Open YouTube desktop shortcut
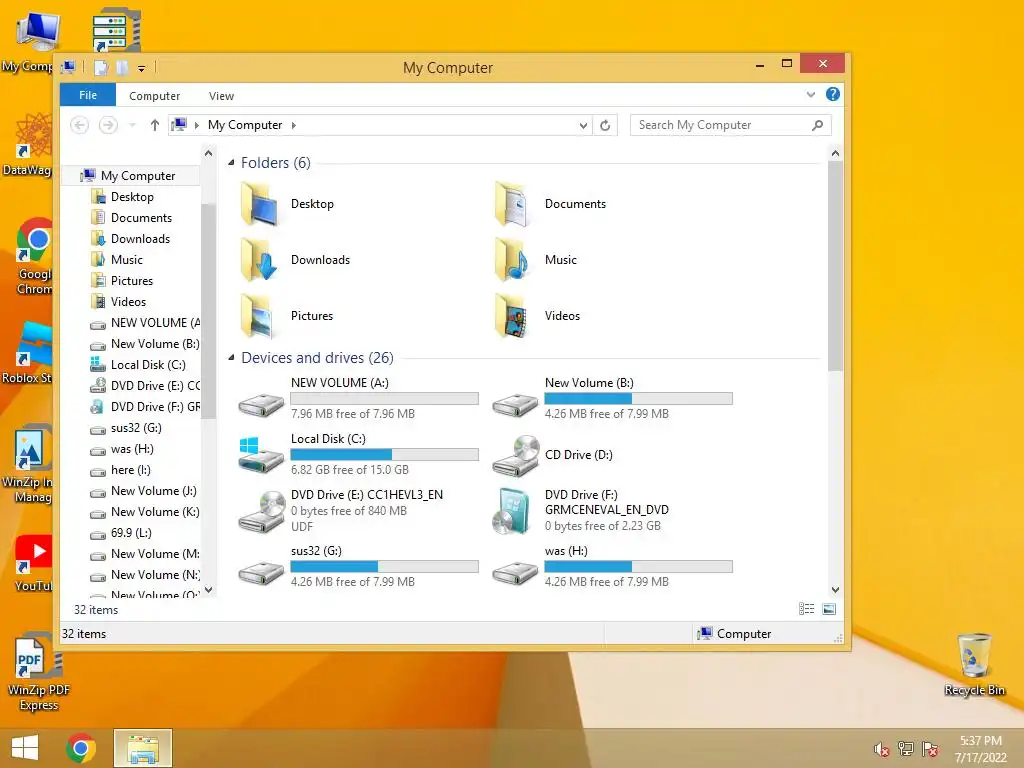The width and height of the screenshot is (1024, 768). 33,563
